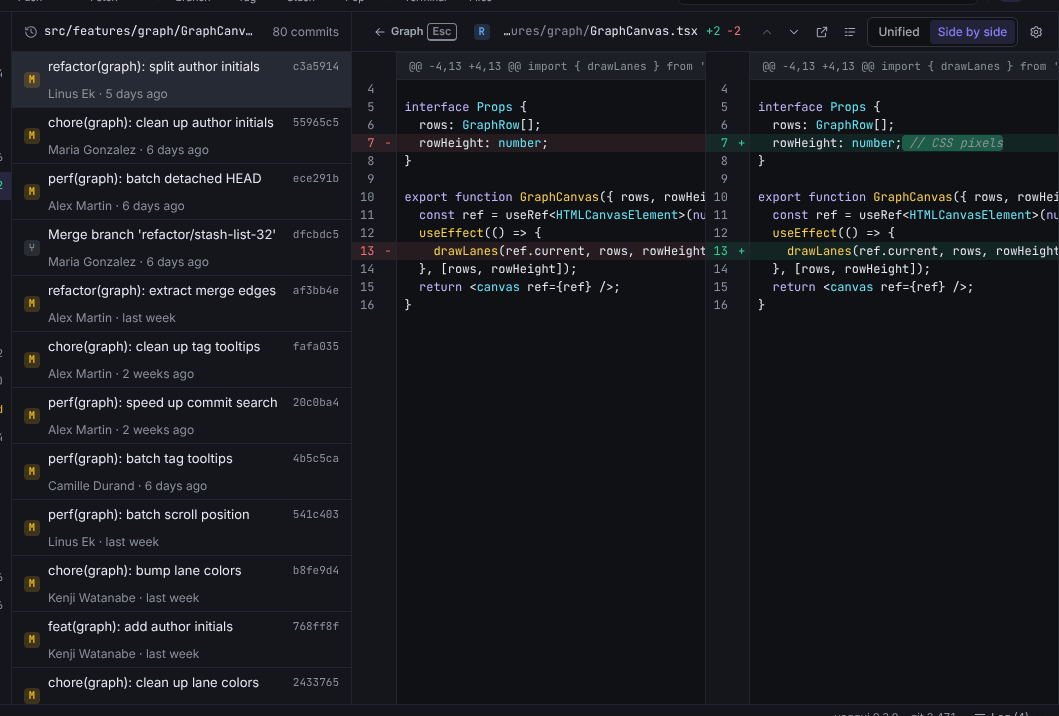Jump to previous change with up chevron
The width and height of the screenshot is (1059, 716).
pyautogui.click(x=767, y=32)
